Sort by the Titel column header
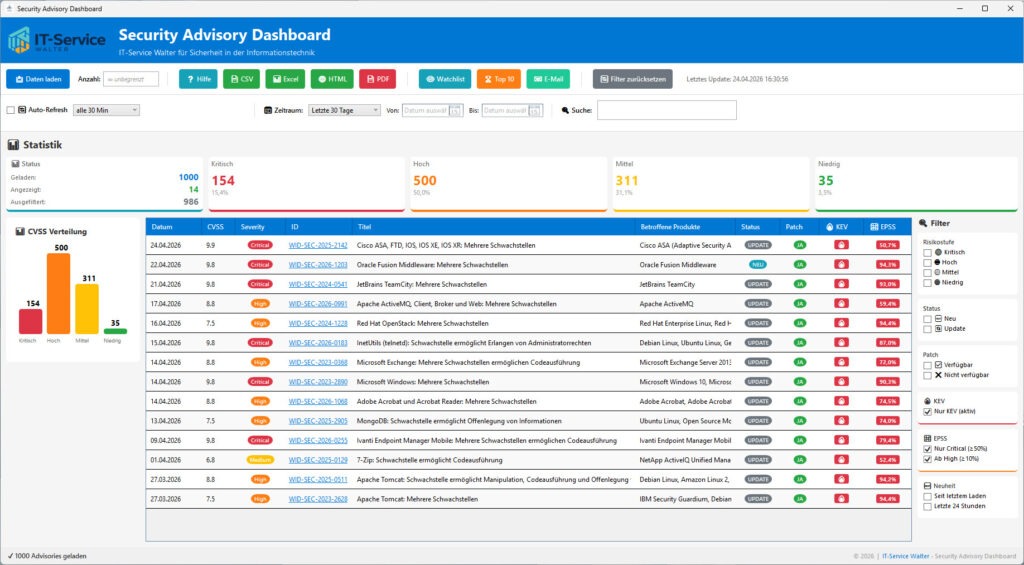 click(x=493, y=227)
